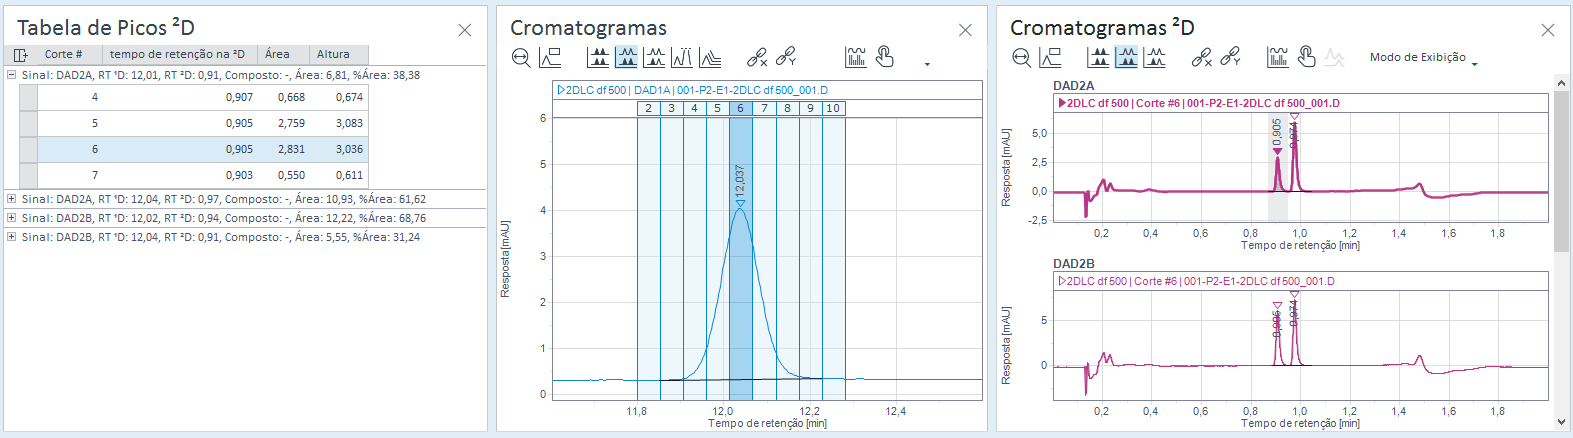Select separated layout in Cromatogramas ²D toolbar
The image size is (1573, 438).
click(1098, 58)
